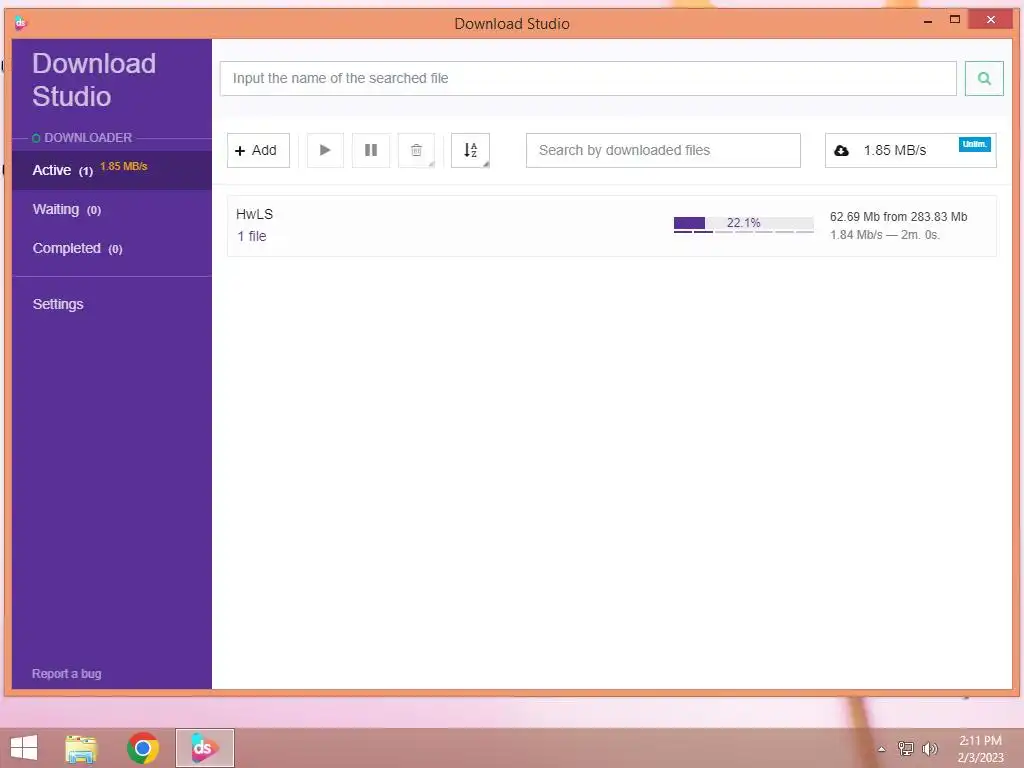Close the Download Studio window

(991, 20)
